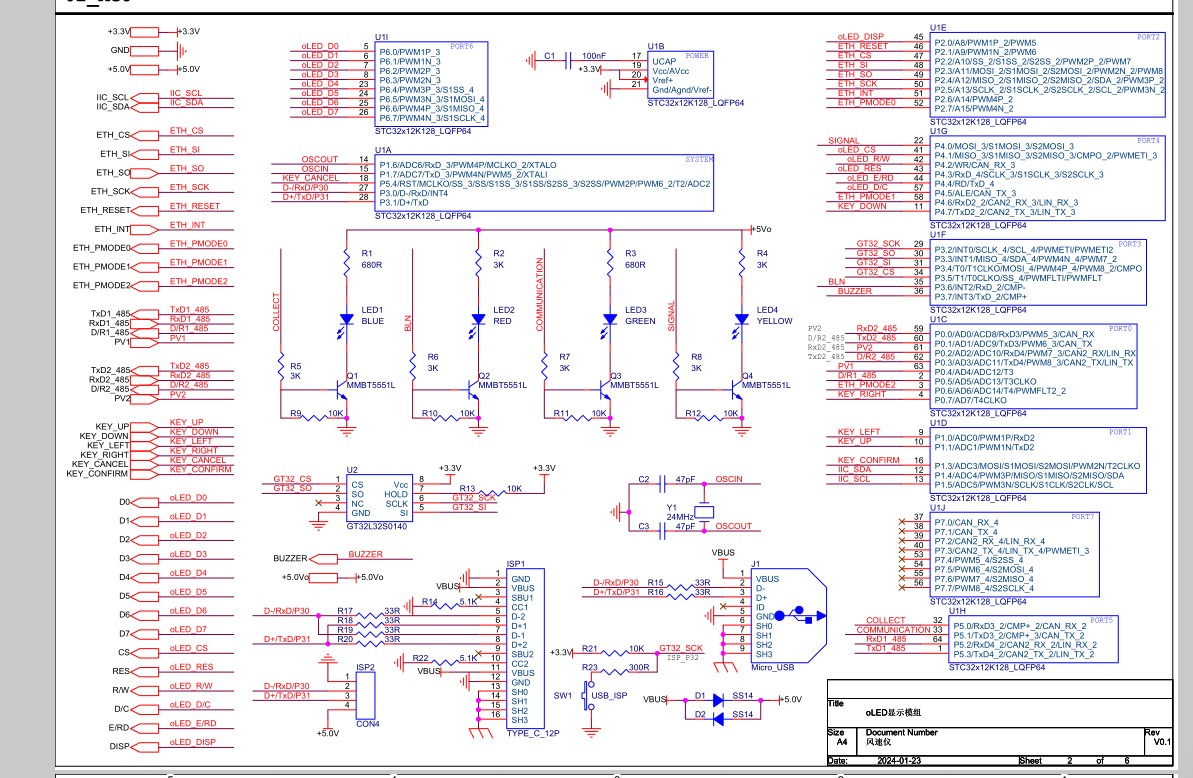Click the ISP2 CON4 connector body
Screen dimensions: 1193x778
click(x=366, y=695)
